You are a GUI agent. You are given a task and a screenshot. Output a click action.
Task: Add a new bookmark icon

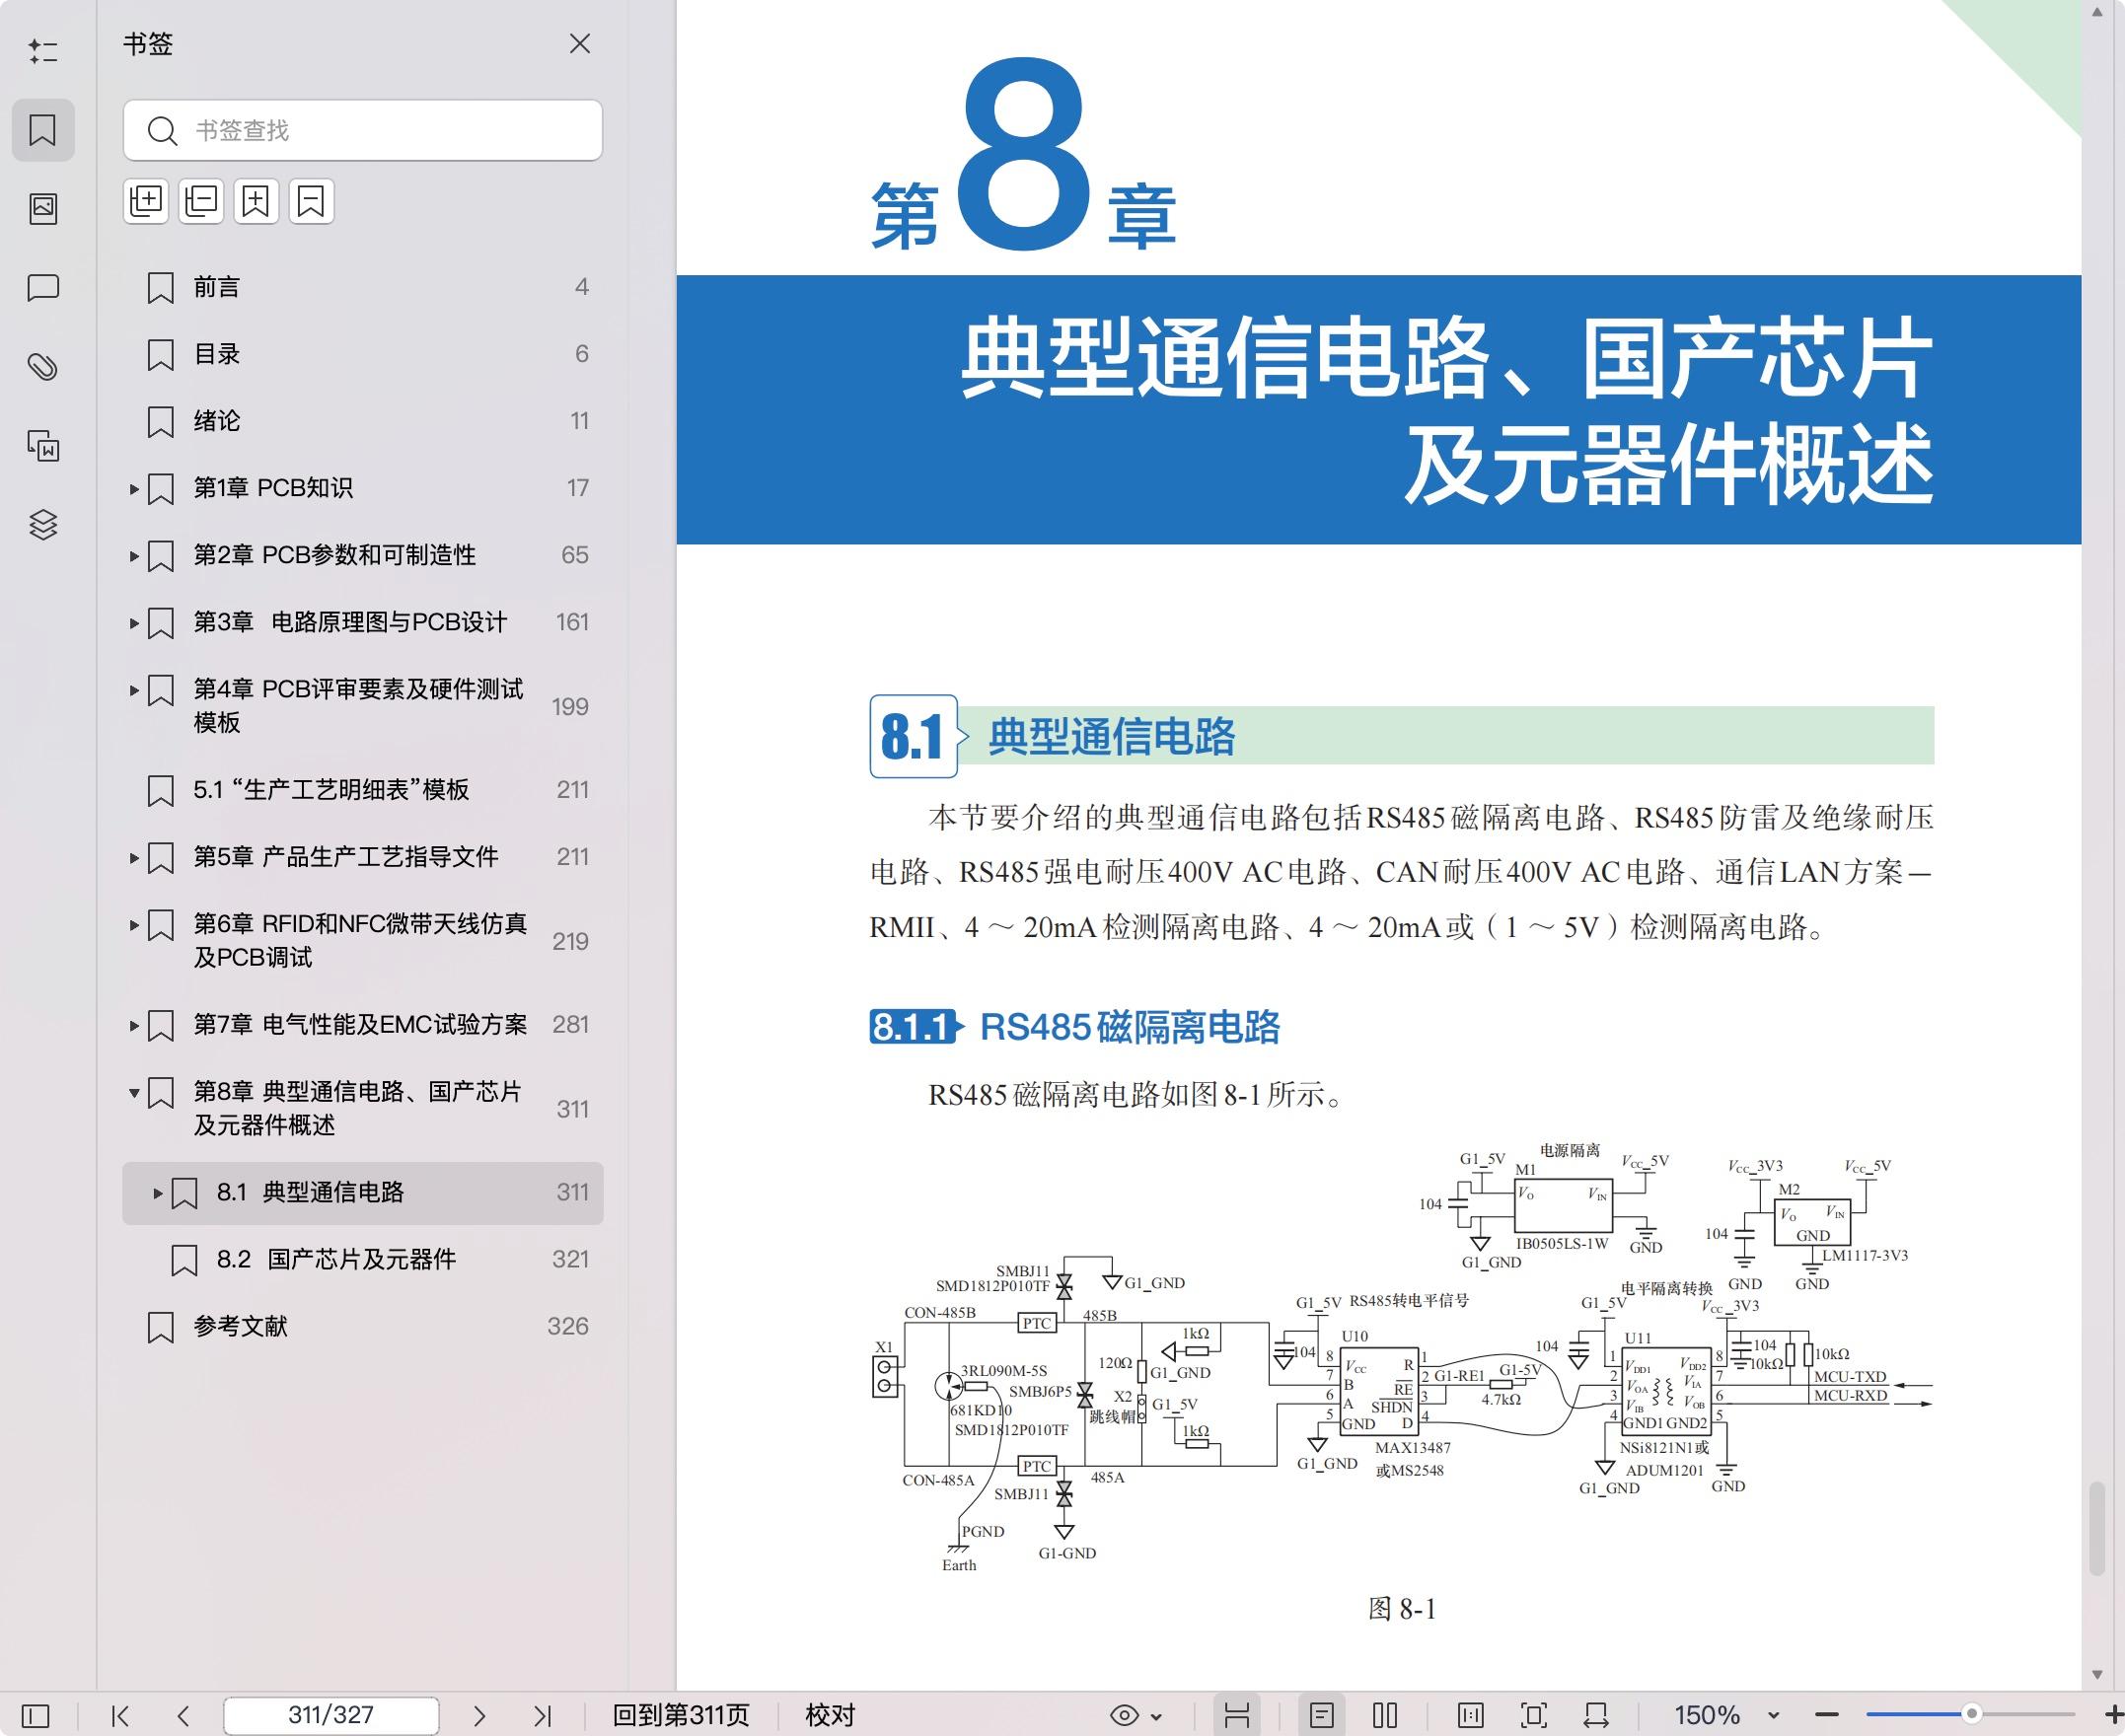point(256,202)
